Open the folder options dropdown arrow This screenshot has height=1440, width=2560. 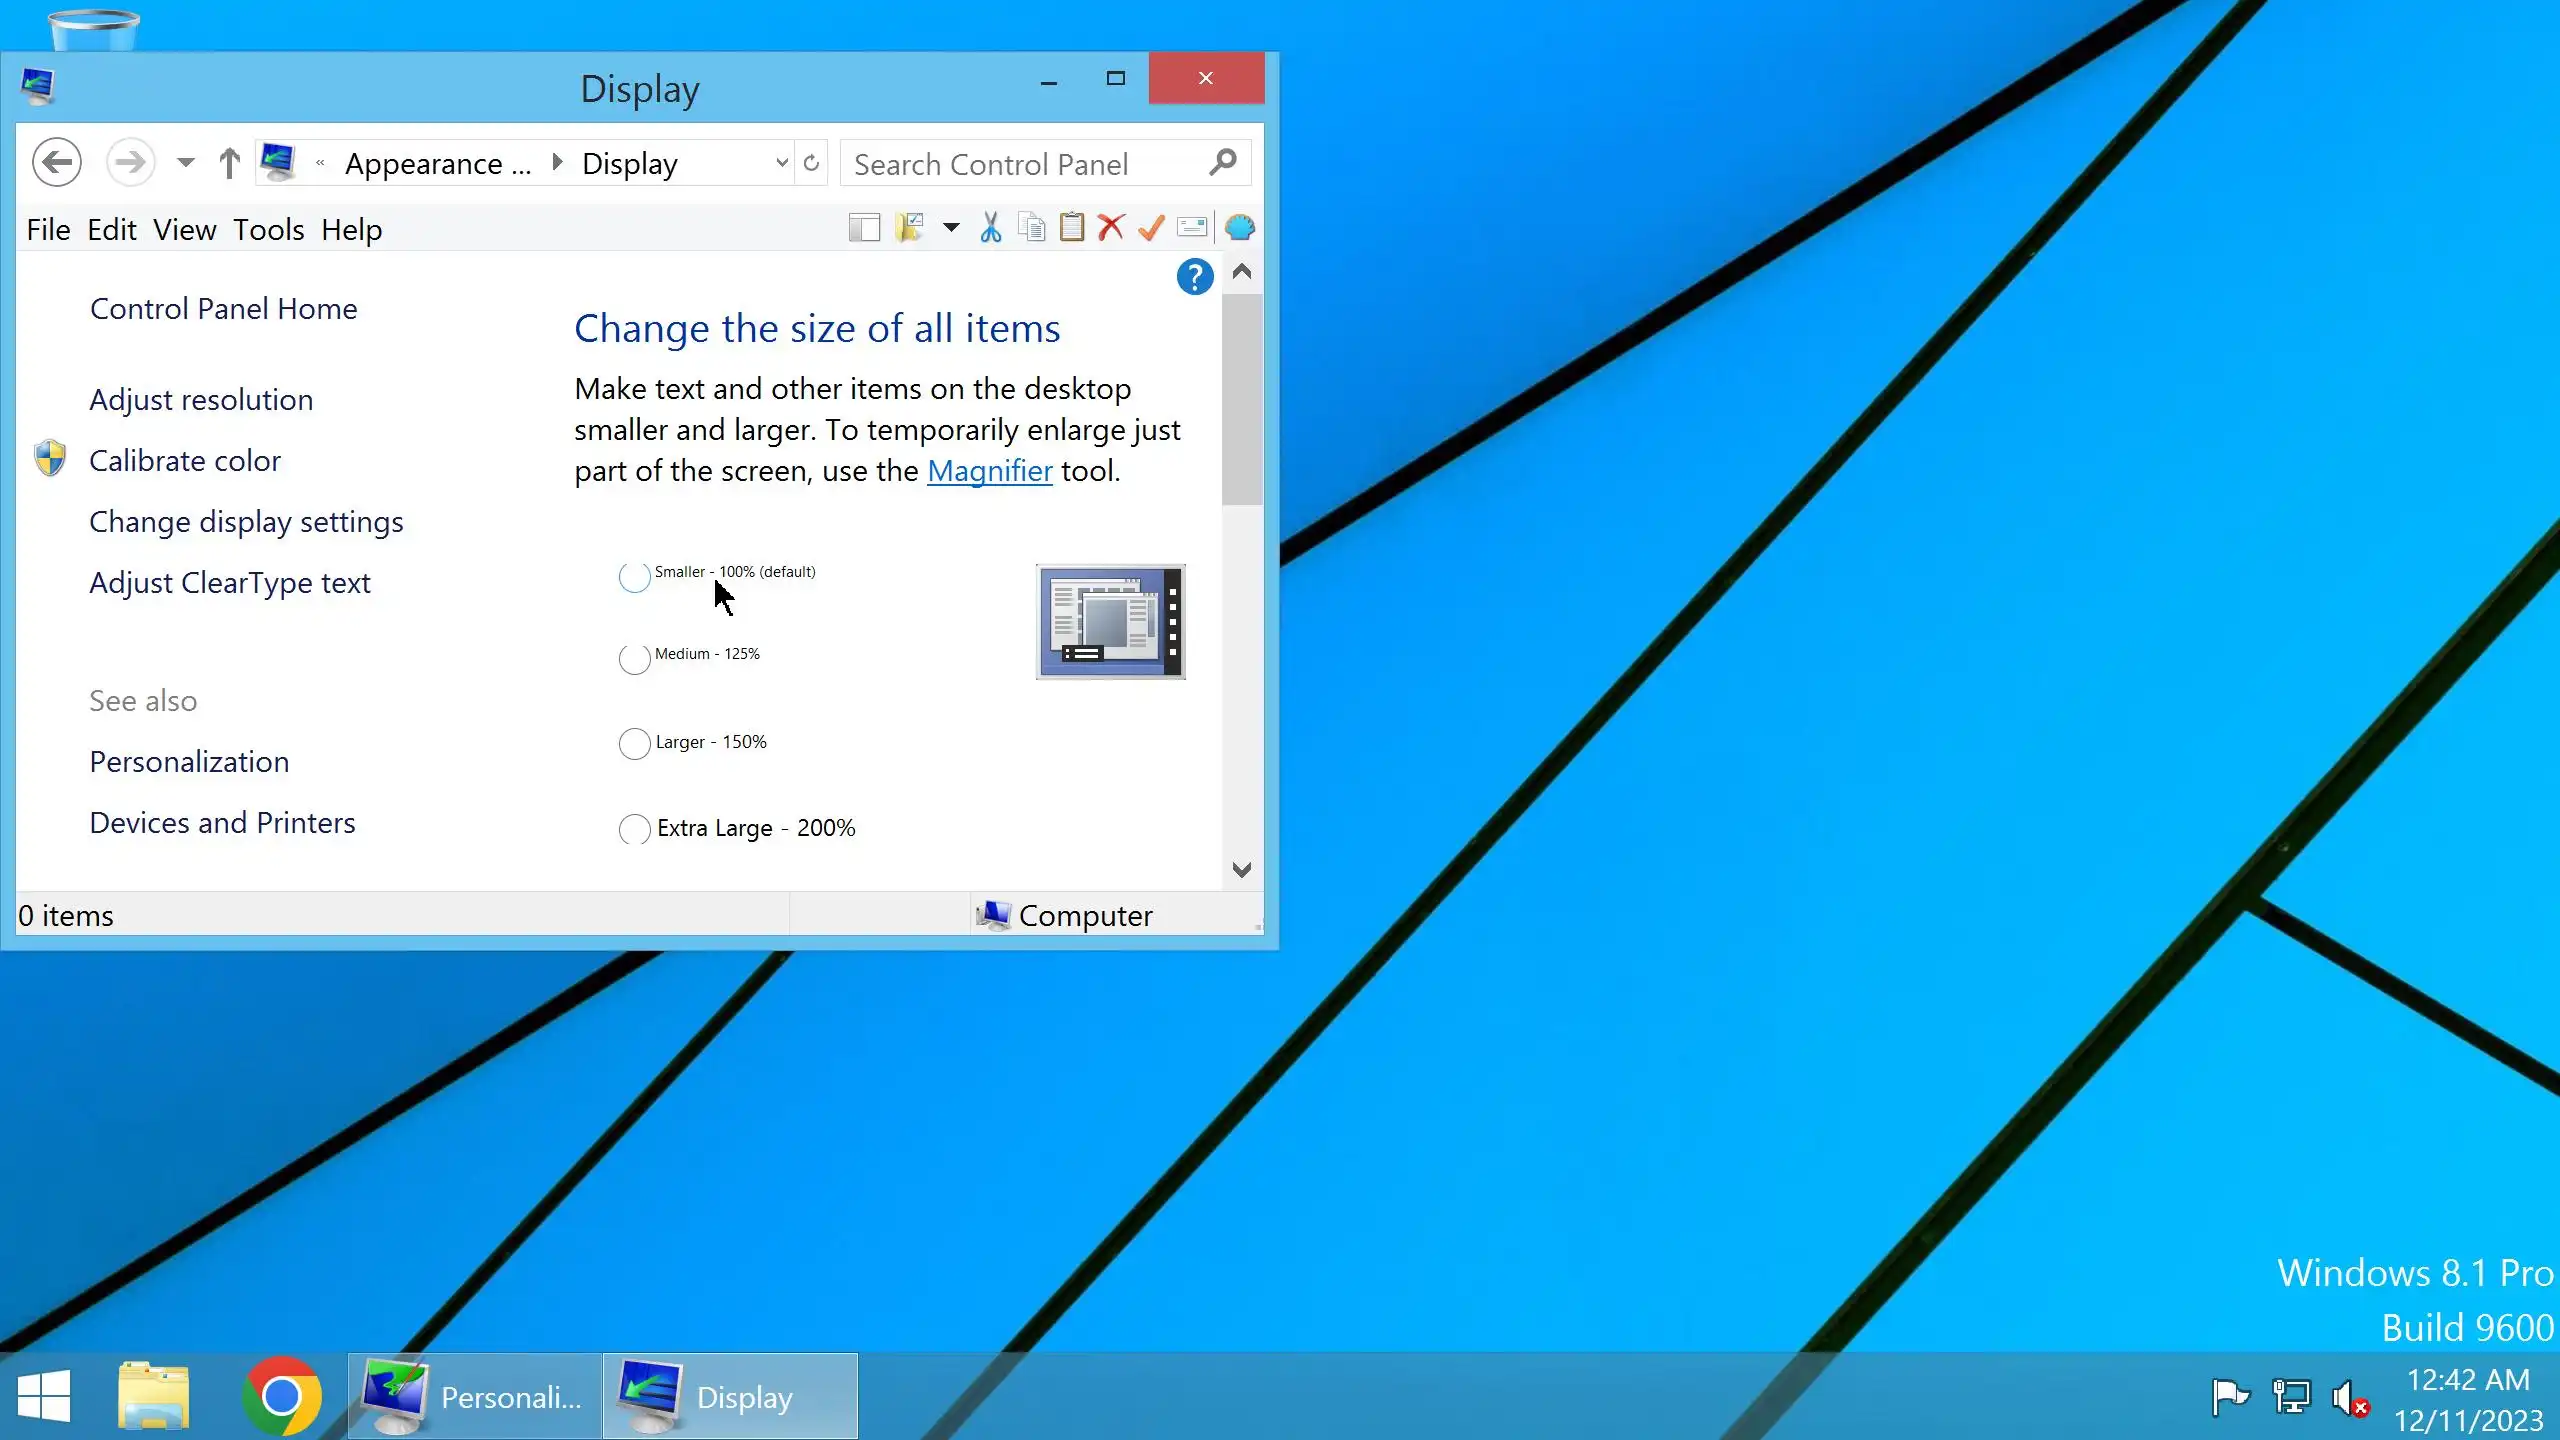tap(951, 228)
